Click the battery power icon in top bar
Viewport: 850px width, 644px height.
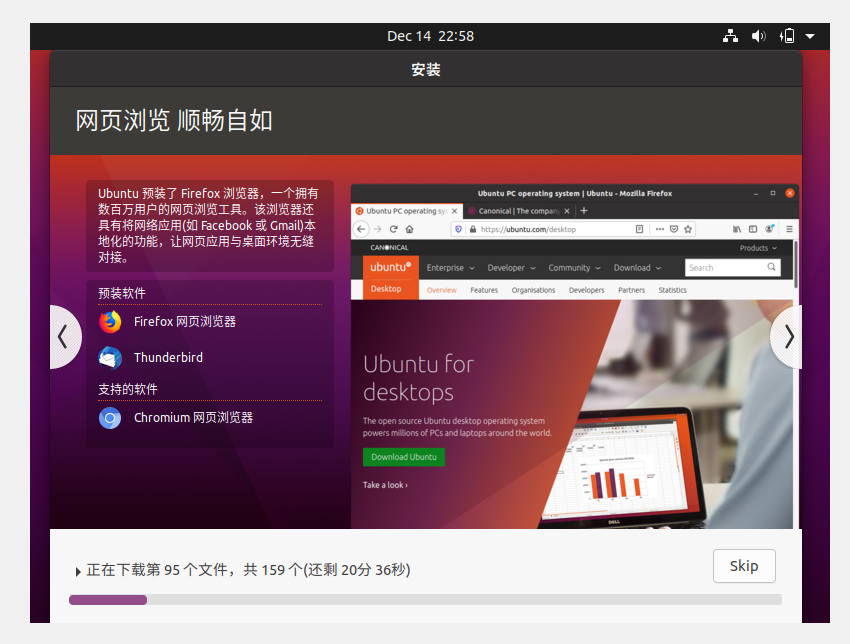click(x=787, y=36)
